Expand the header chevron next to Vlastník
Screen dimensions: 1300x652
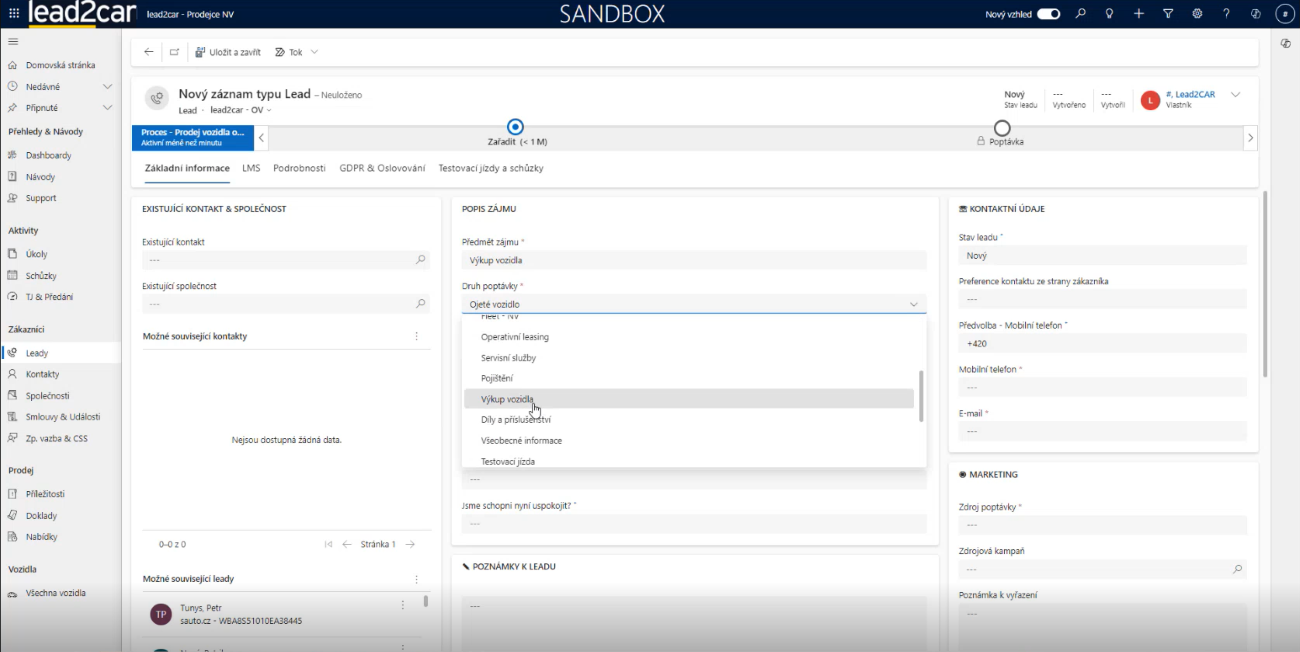[1235, 95]
